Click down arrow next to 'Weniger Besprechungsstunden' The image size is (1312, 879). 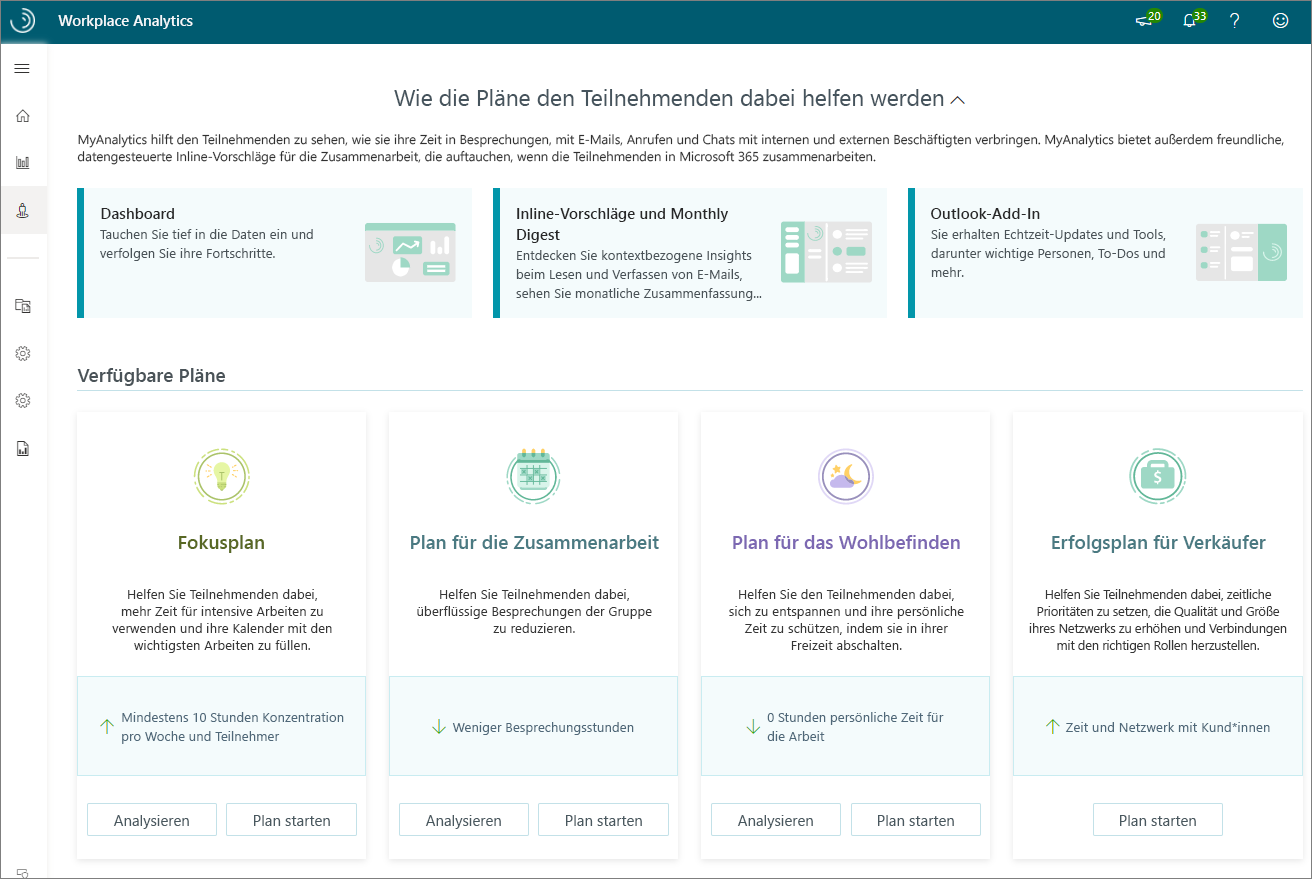[x=438, y=727]
